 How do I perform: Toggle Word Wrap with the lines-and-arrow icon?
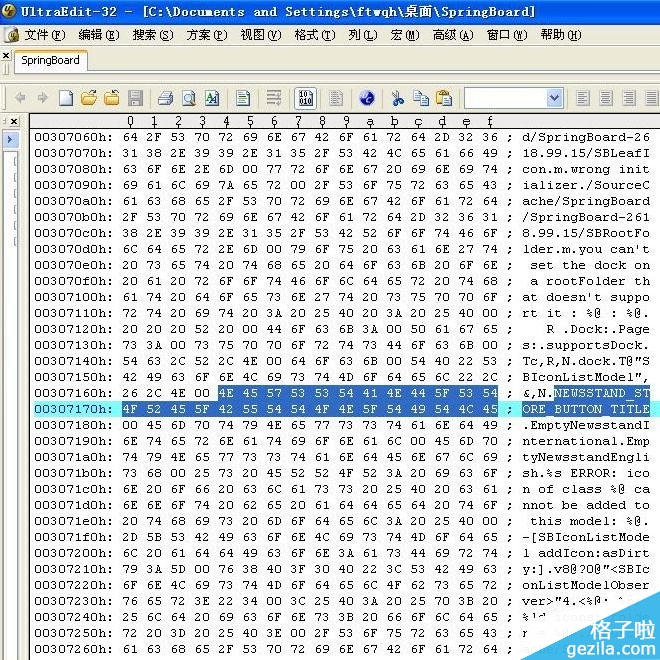[274, 98]
